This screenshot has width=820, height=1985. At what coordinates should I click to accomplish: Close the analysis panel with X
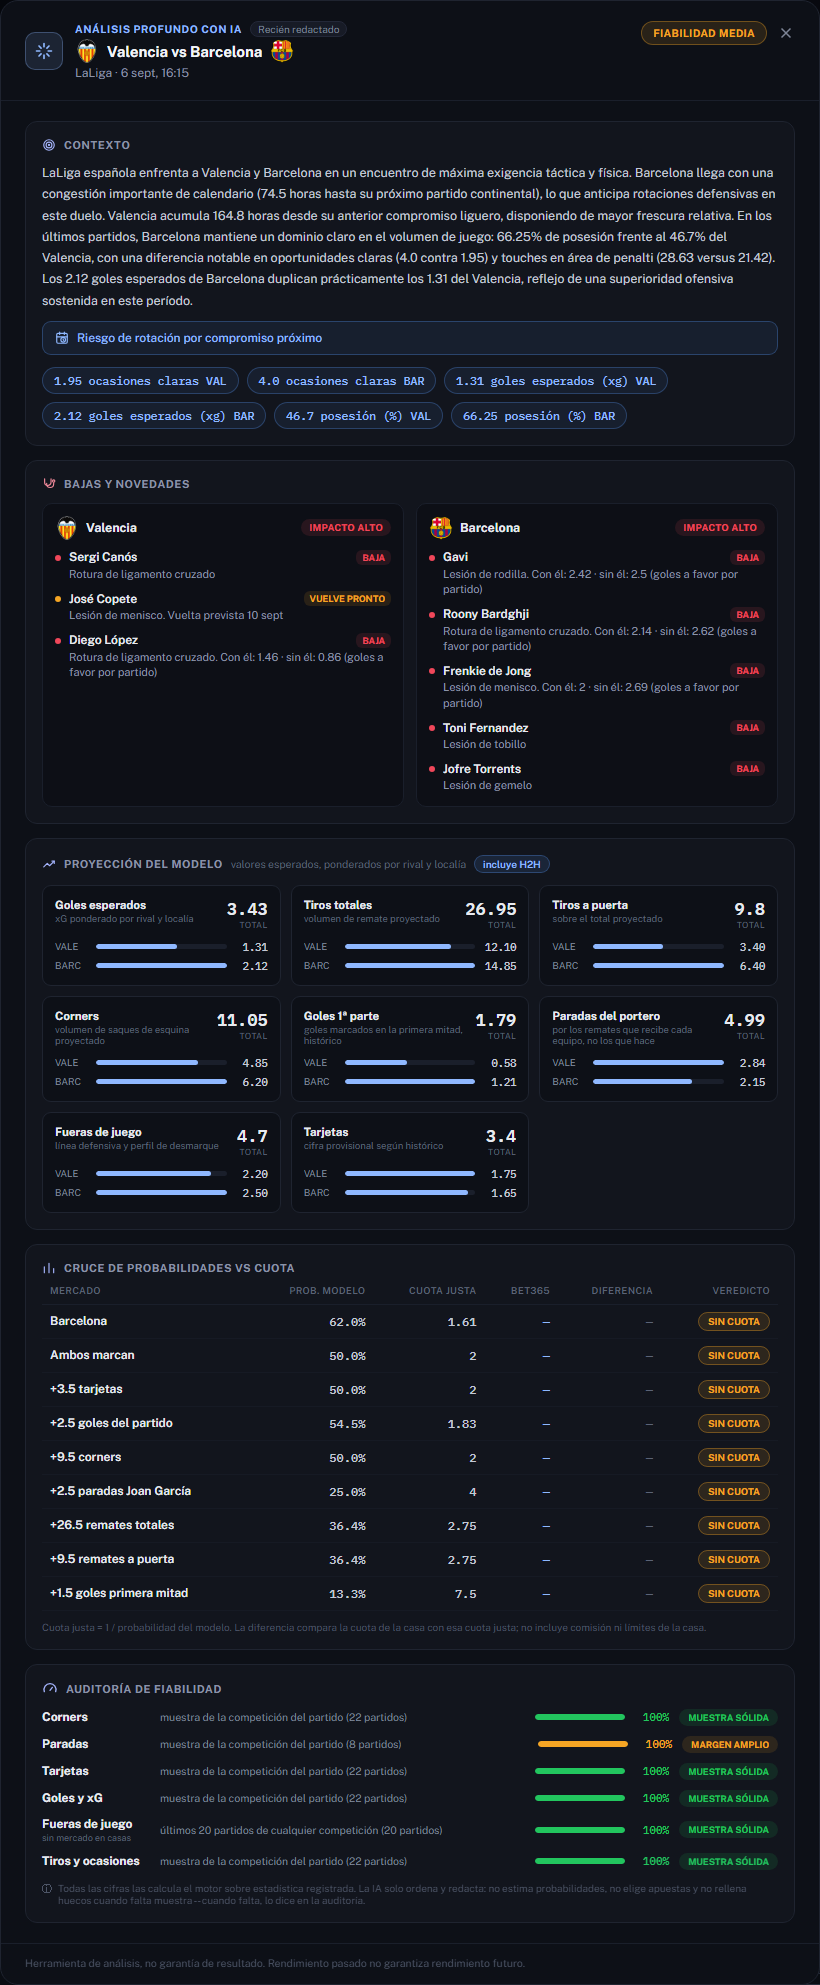tap(786, 33)
